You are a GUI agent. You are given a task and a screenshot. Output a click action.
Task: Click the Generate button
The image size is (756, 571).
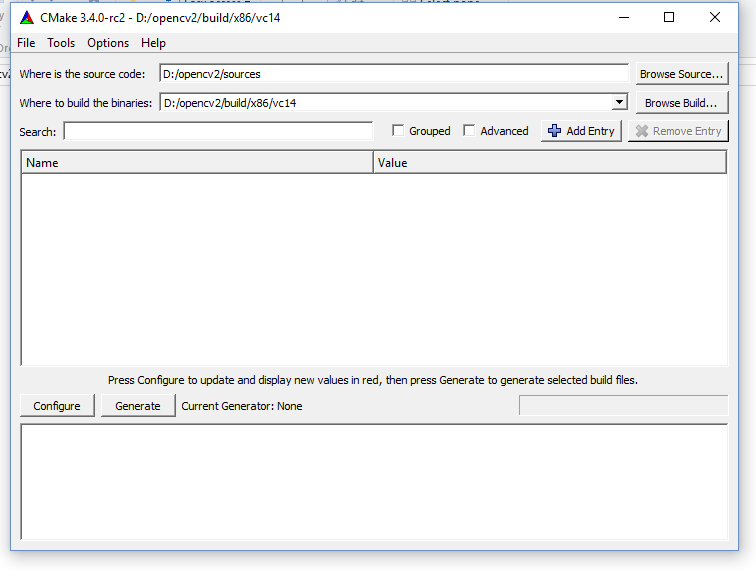point(138,406)
